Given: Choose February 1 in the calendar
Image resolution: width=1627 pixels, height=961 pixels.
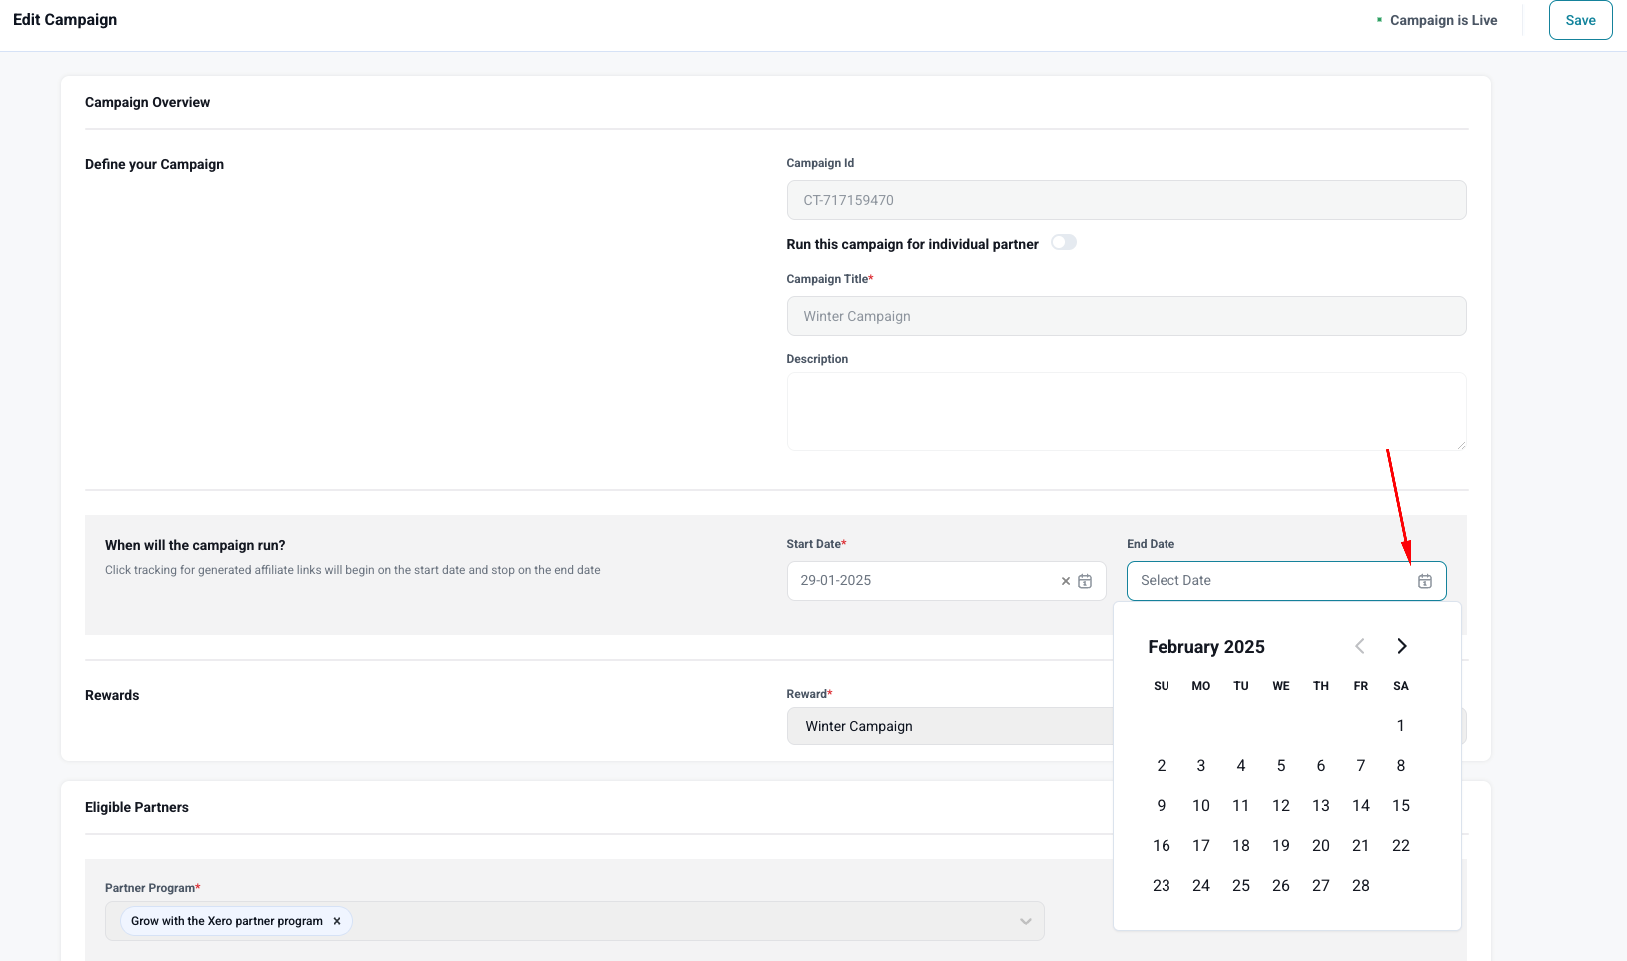Looking at the screenshot, I should (1400, 726).
